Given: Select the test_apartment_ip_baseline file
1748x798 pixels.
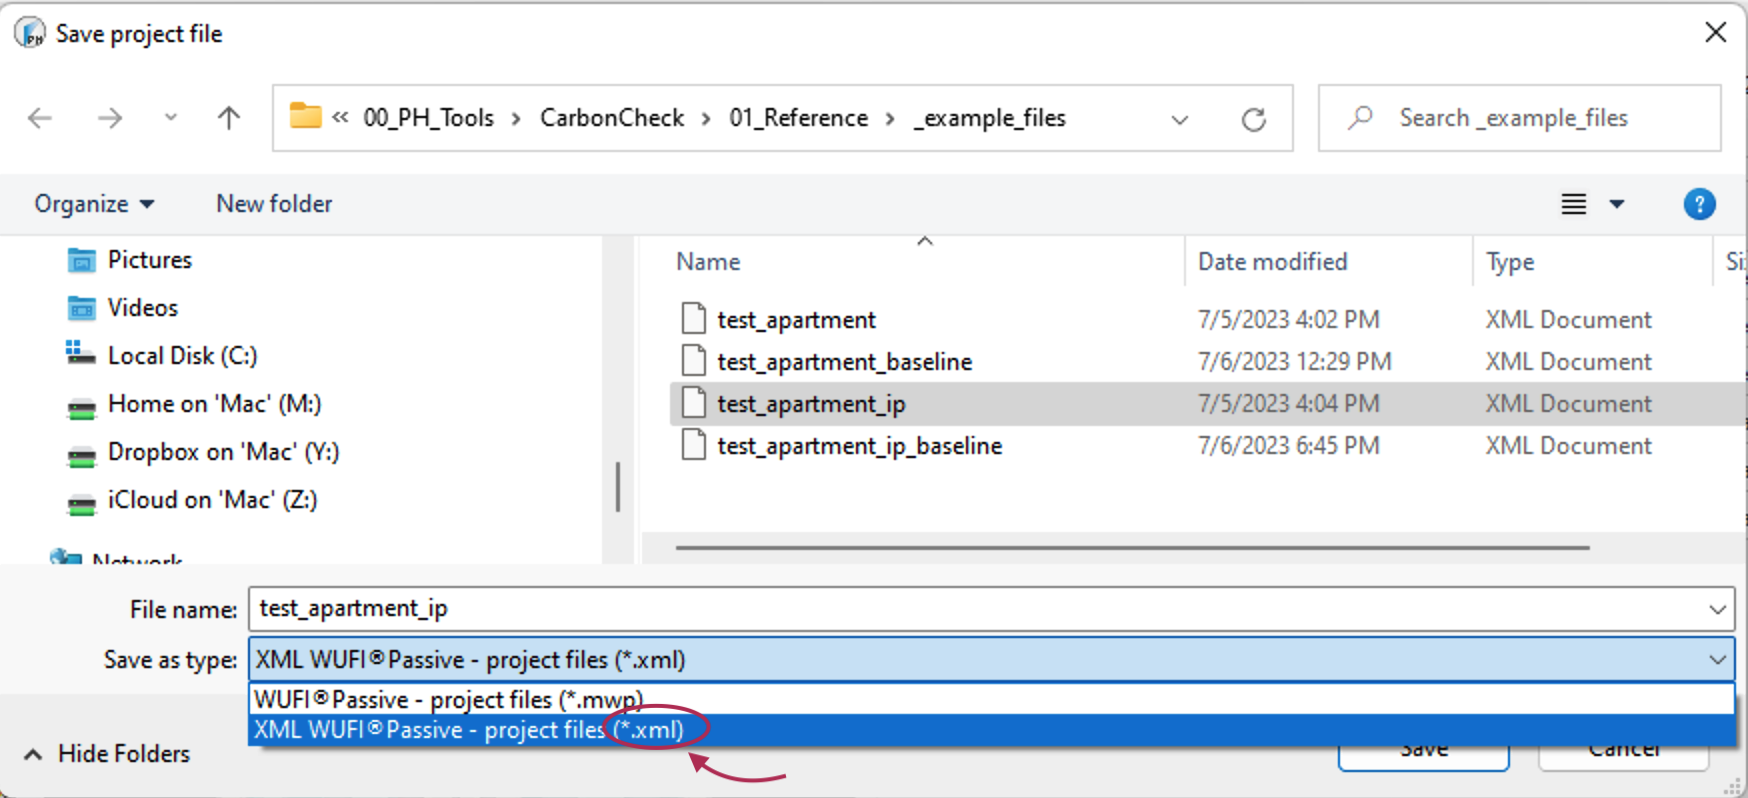Looking at the screenshot, I should click(x=859, y=446).
